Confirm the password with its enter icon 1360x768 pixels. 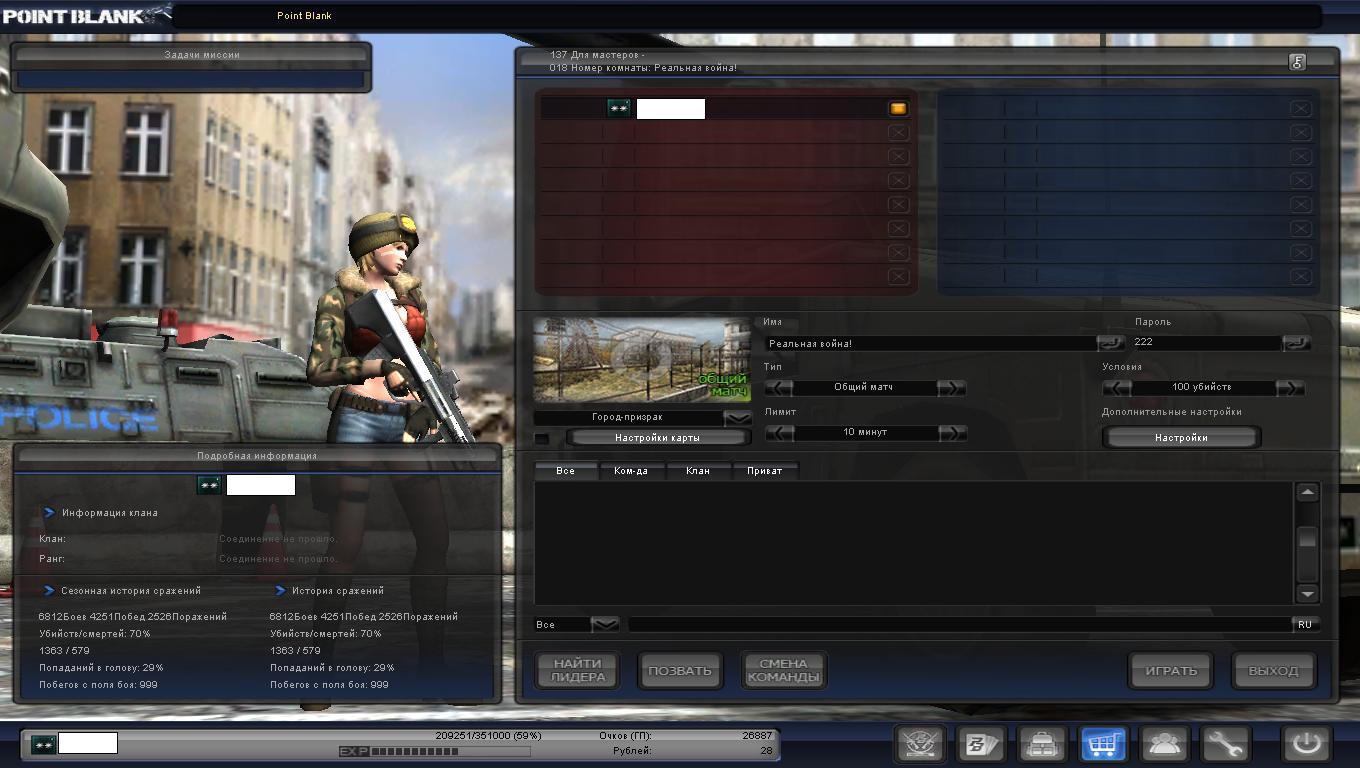(x=1295, y=343)
